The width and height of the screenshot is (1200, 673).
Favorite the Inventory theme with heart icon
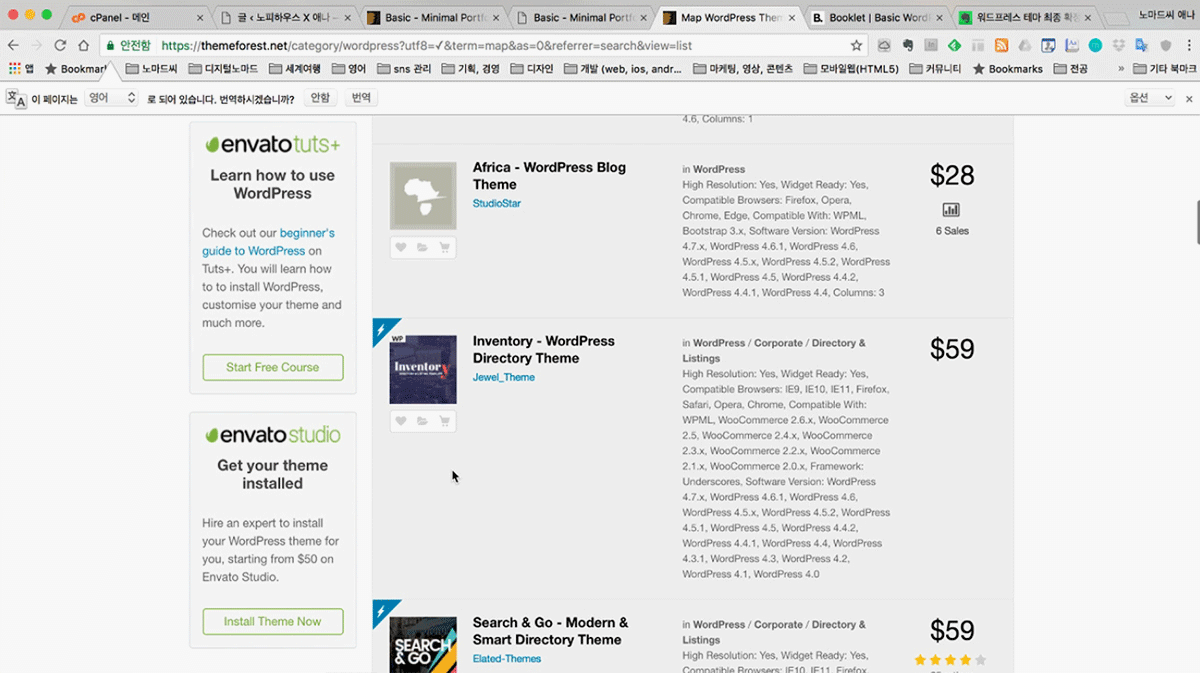(401, 421)
